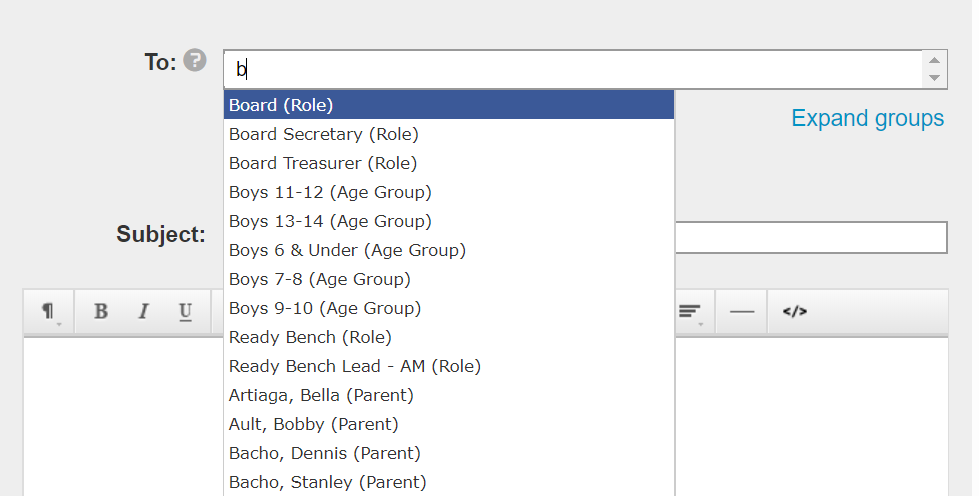Toggle italic formatting
This screenshot has height=496, width=979.
pyautogui.click(x=143, y=311)
